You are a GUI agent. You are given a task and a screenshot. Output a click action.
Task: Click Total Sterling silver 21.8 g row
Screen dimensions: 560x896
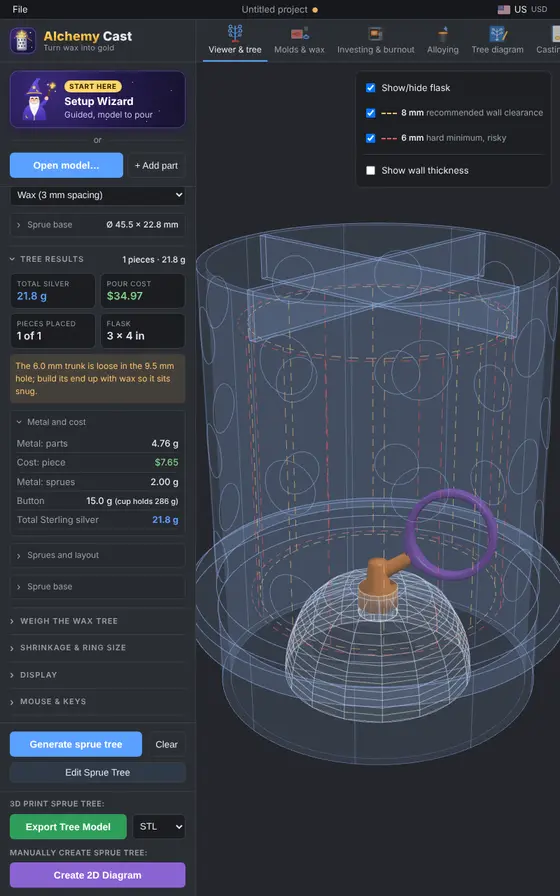98,520
